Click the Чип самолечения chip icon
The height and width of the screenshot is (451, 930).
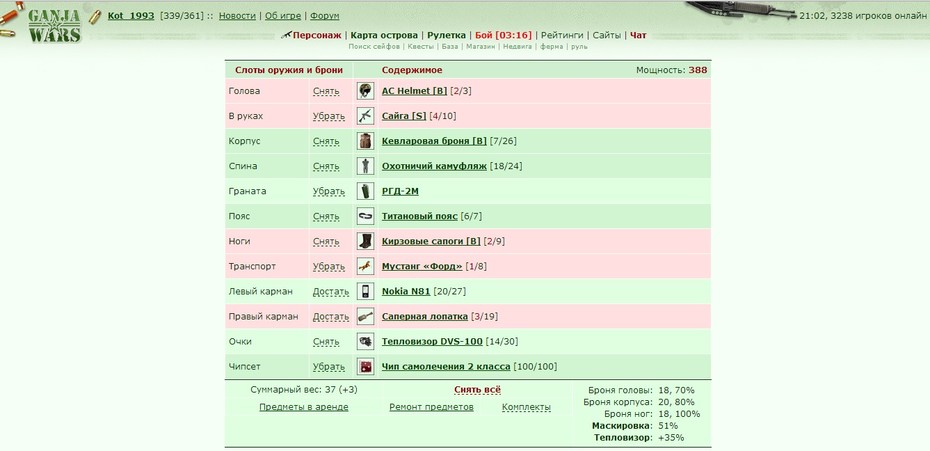[365, 367]
